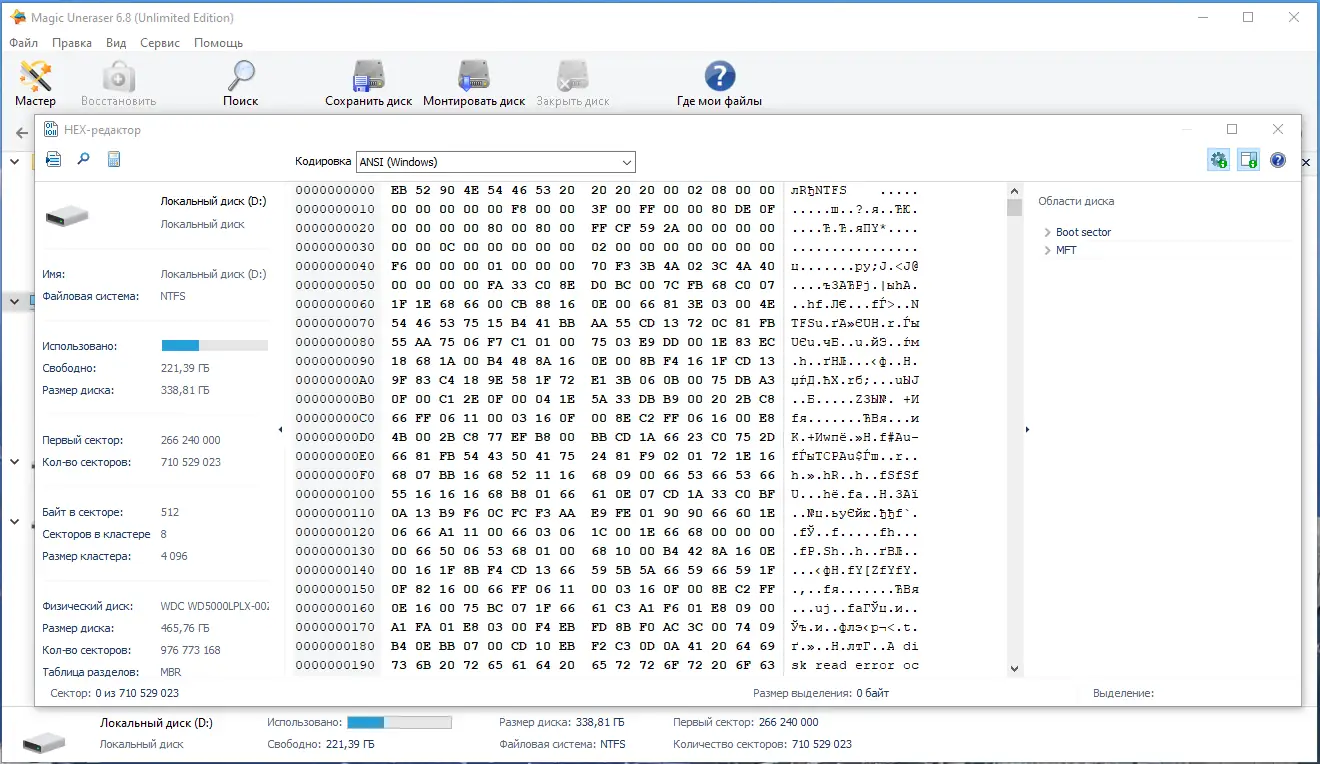Toggle the gear settings panel button

click(x=1218, y=160)
